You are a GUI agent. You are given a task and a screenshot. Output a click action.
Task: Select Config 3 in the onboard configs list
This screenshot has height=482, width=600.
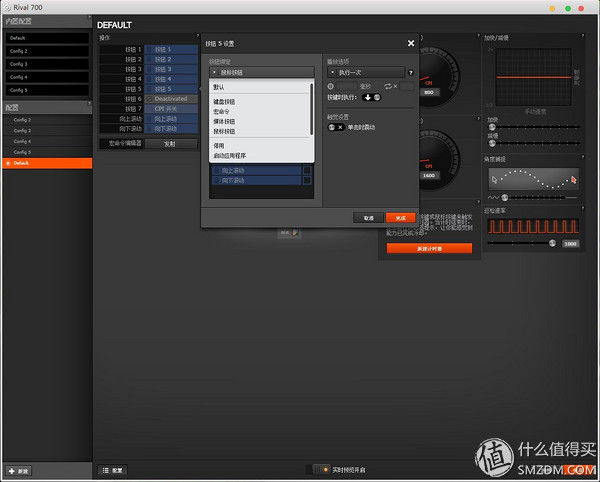point(20,63)
